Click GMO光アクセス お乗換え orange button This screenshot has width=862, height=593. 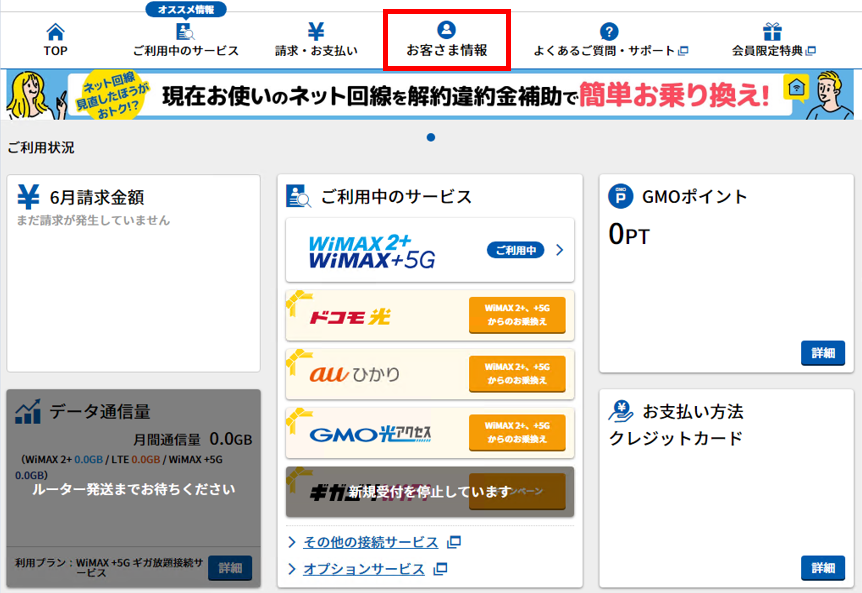517,433
